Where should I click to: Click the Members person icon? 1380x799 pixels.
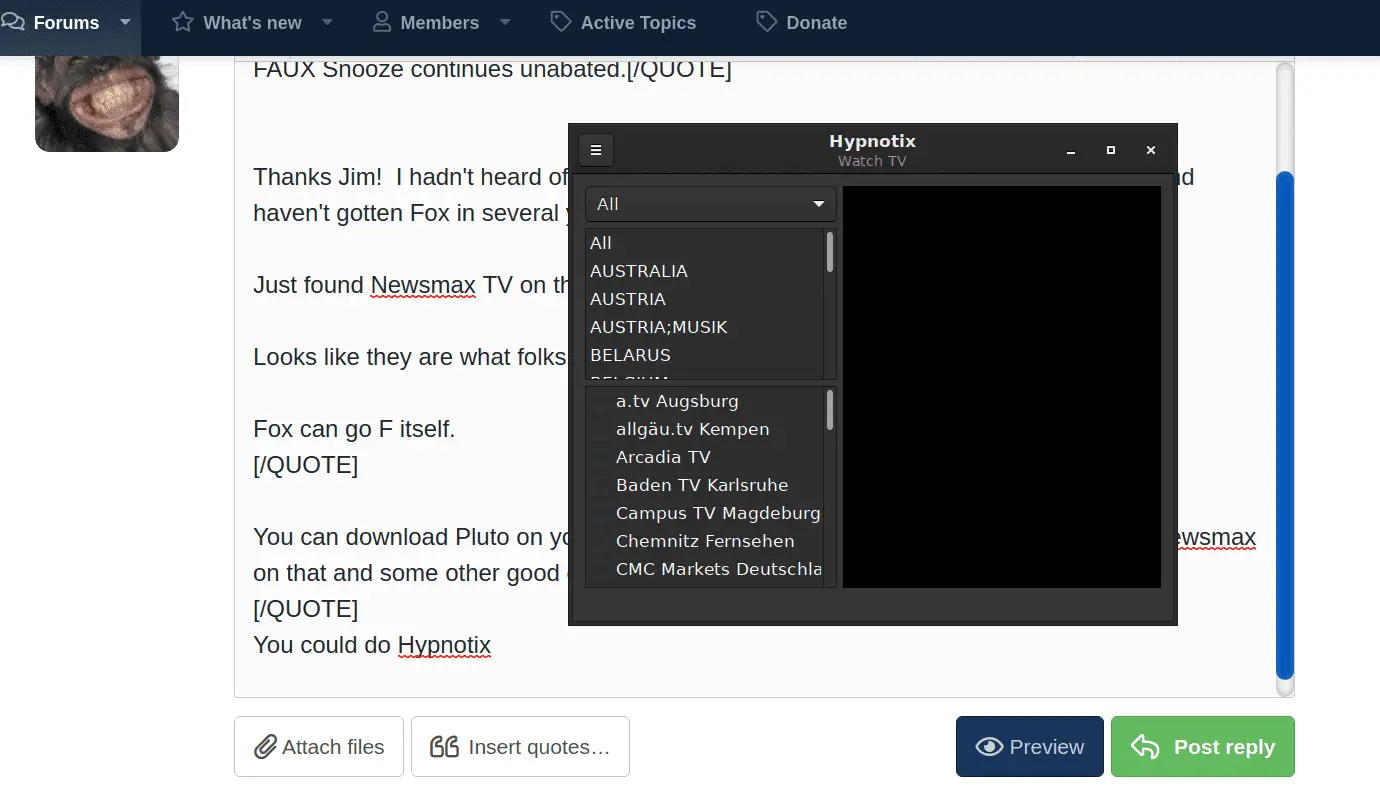380,21
